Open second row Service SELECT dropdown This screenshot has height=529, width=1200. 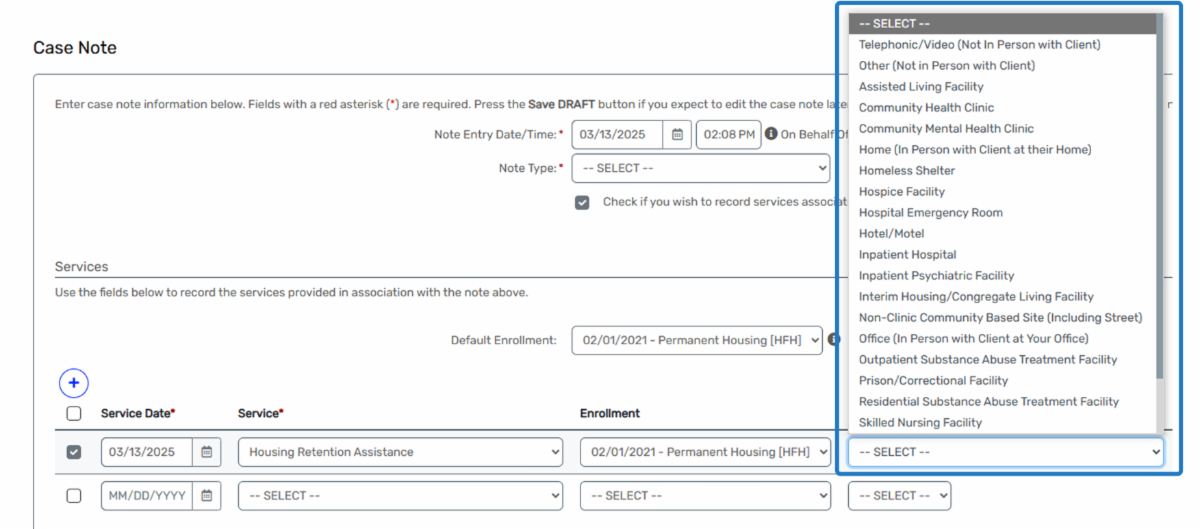pyautogui.click(x=401, y=495)
